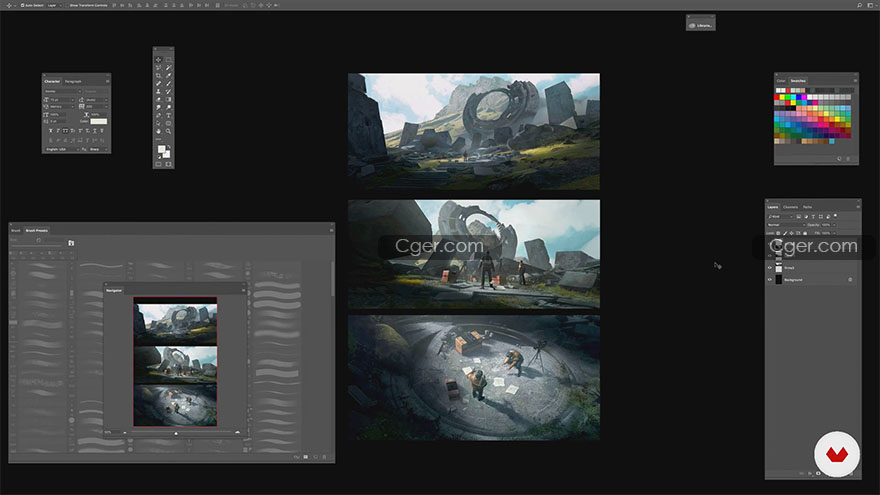Select the Pen tool

tap(158, 116)
